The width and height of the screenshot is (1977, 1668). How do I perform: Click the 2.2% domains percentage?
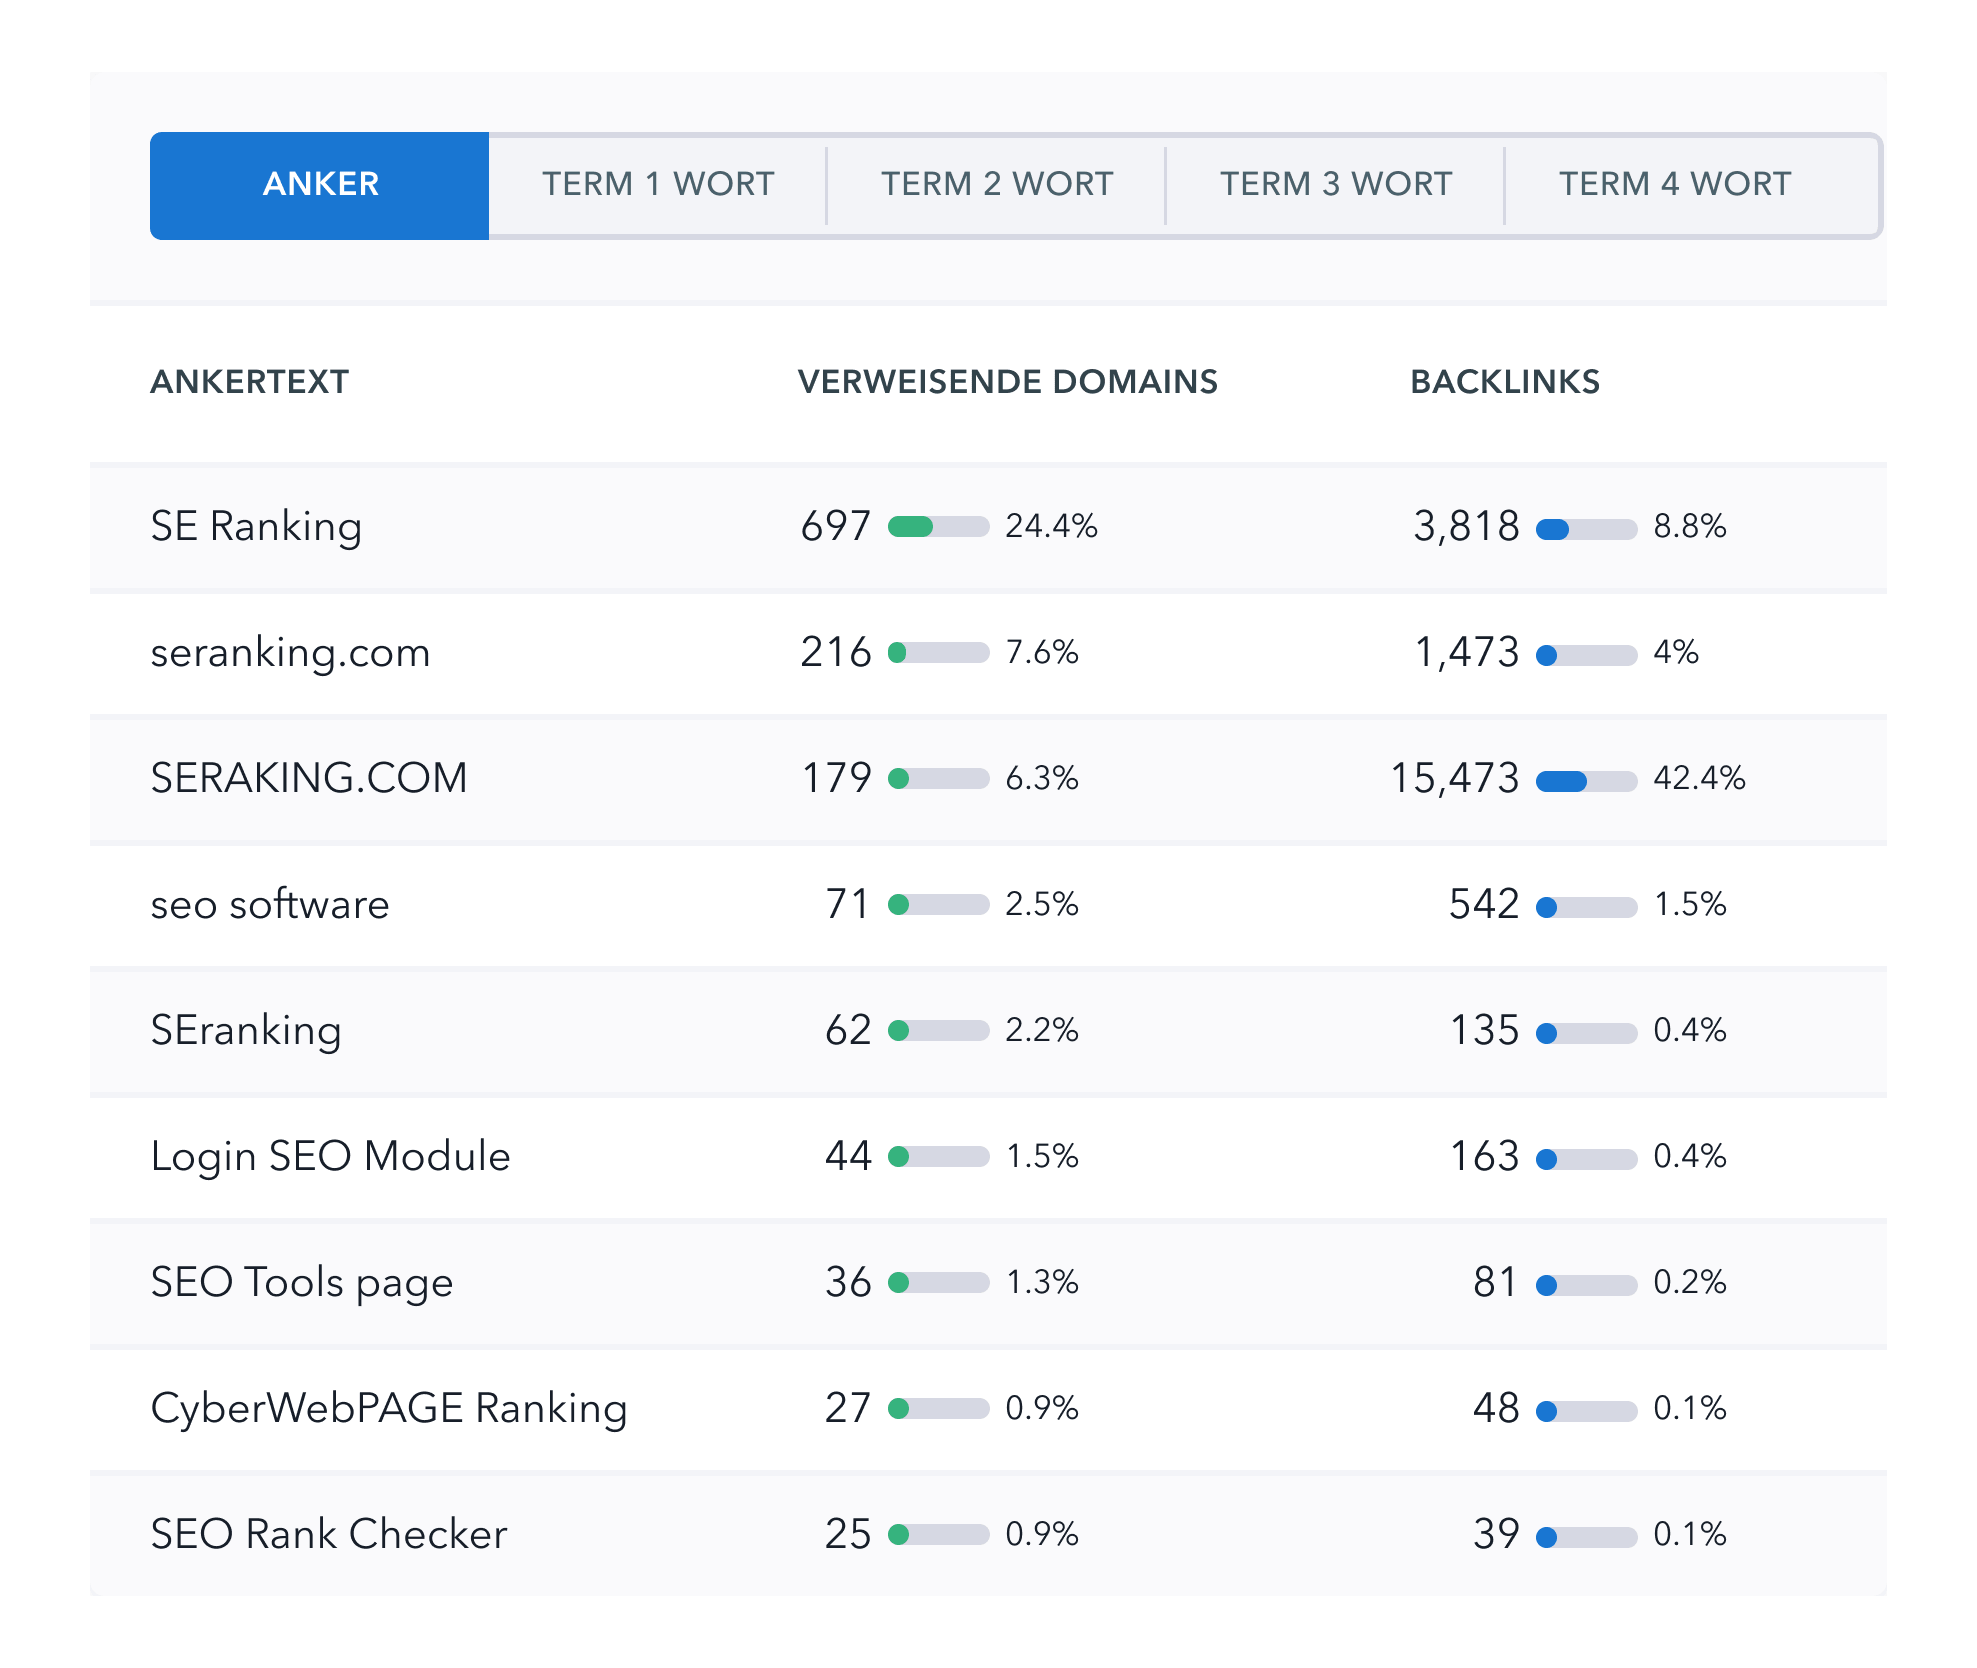point(1042,1030)
